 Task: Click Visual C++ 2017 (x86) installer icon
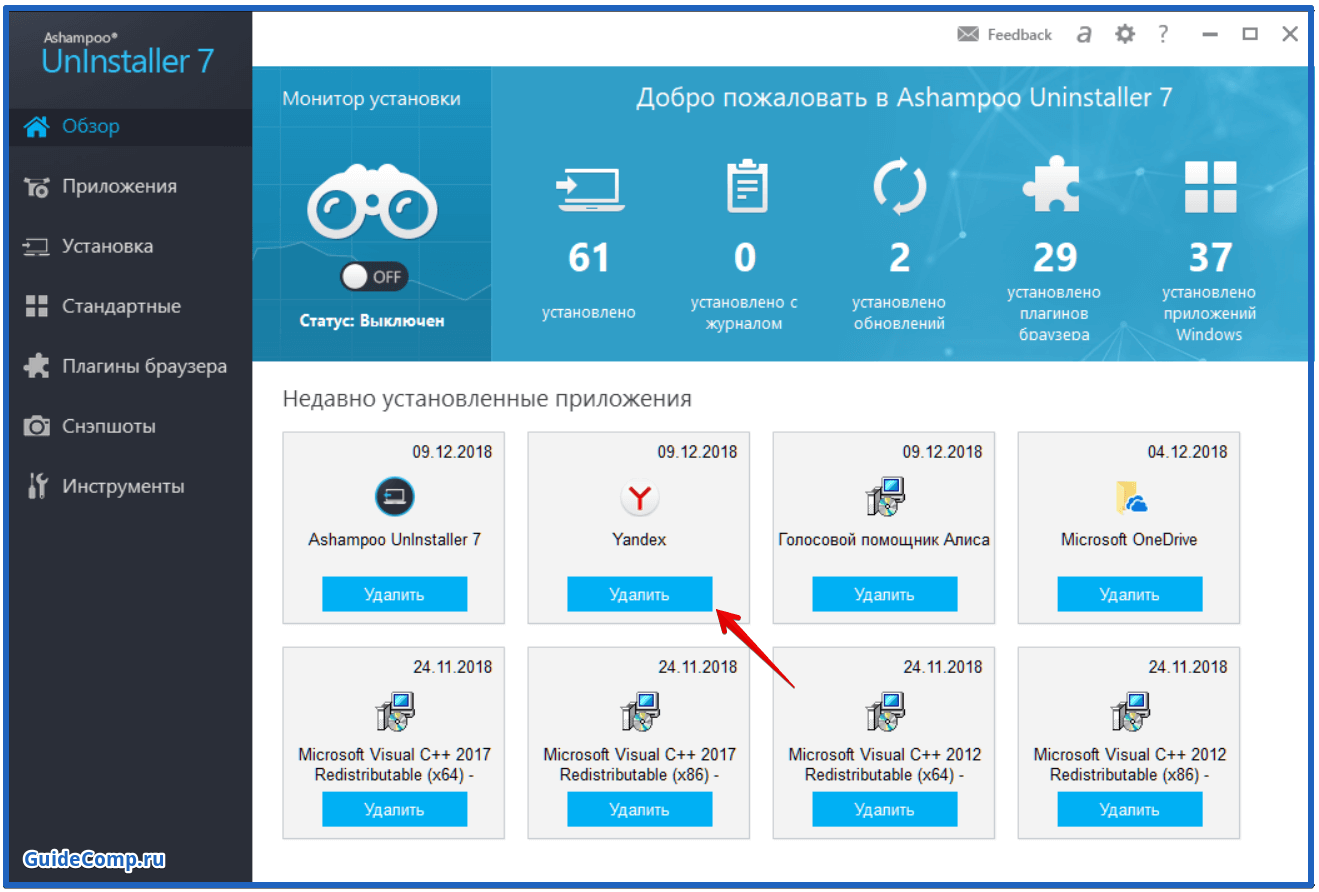pos(639,712)
